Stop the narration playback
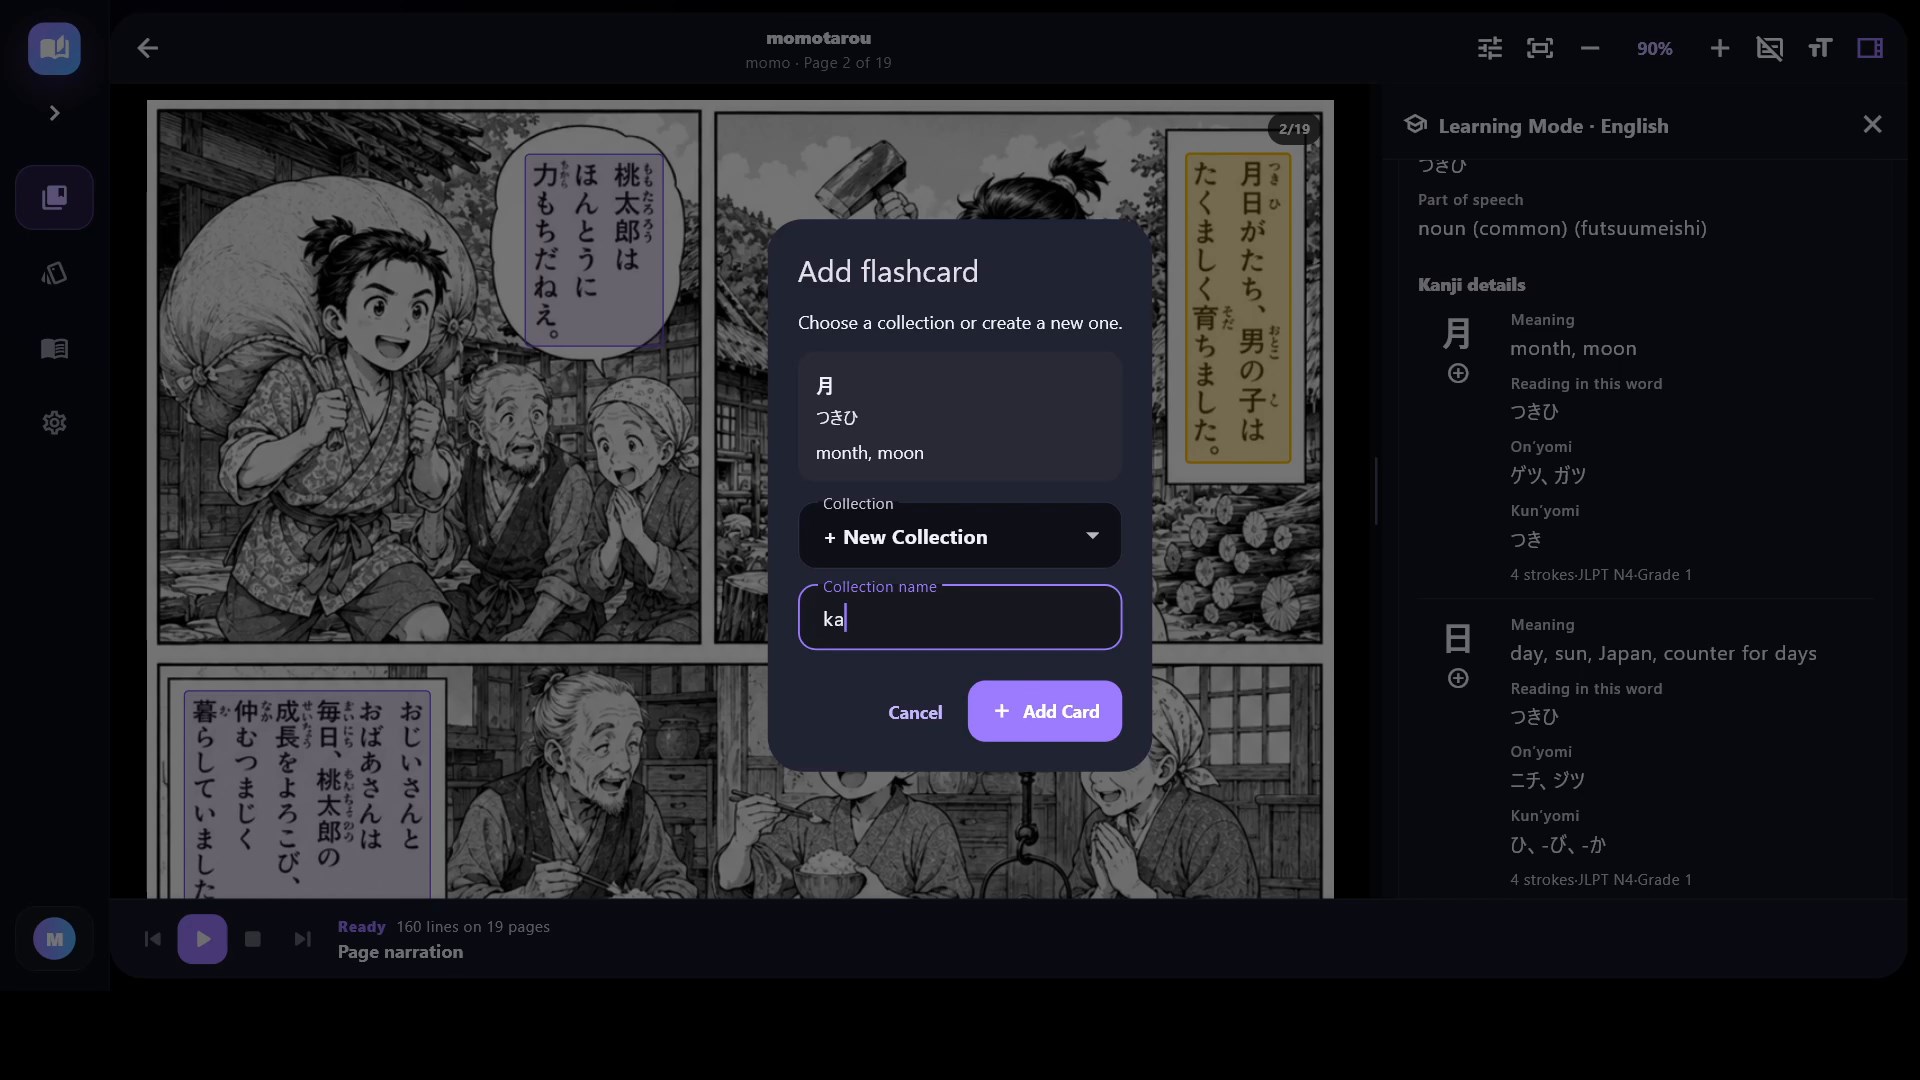This screenshot has height=1080, width=1920. coord(252,939)
